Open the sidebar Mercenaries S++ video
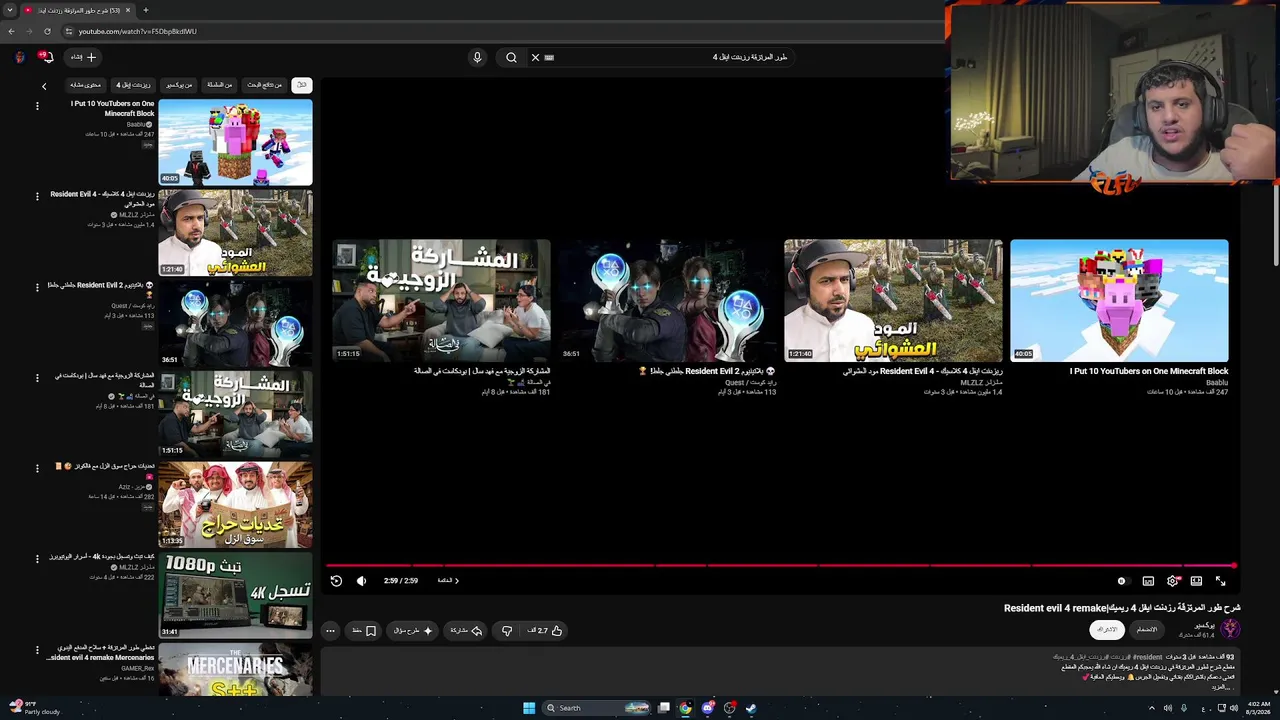 pos(235,670)
